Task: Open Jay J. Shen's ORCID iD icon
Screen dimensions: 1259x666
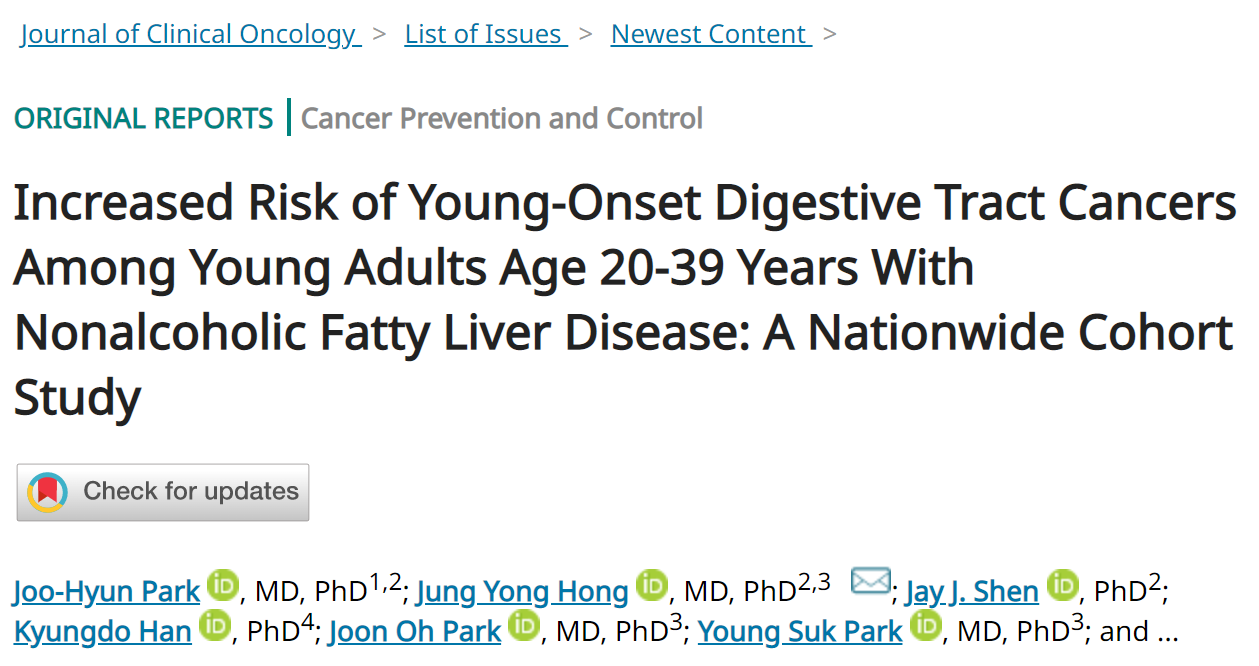Action: click(x=1062, y=586)
